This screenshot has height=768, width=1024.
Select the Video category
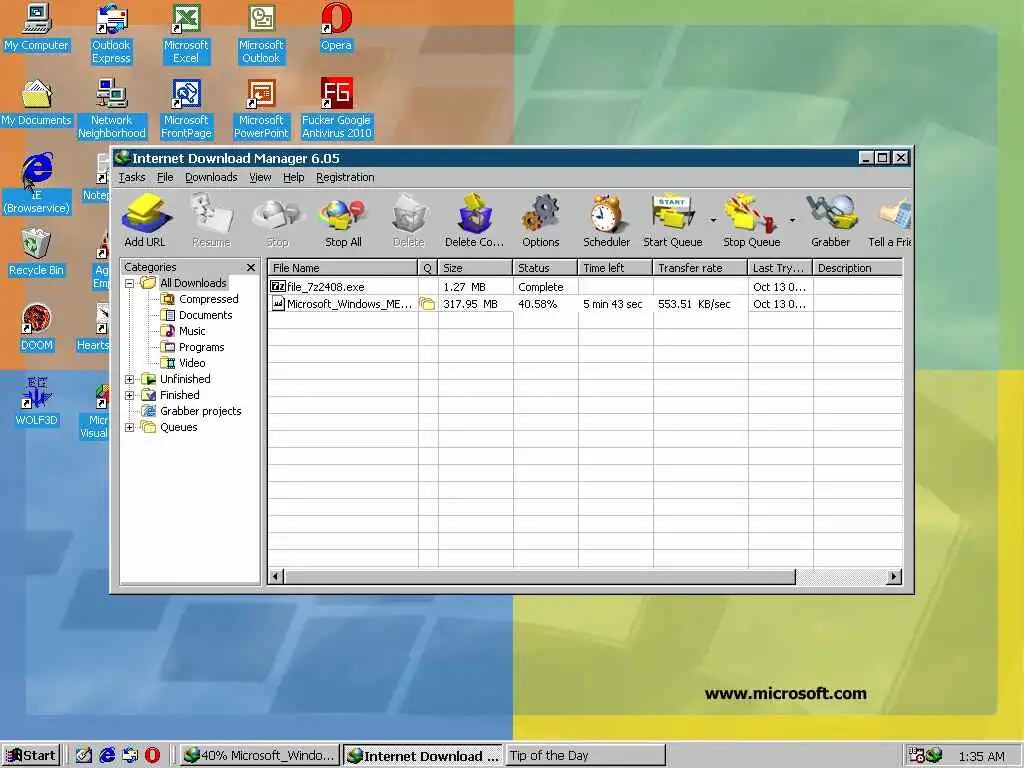click(x=184, y=363)
